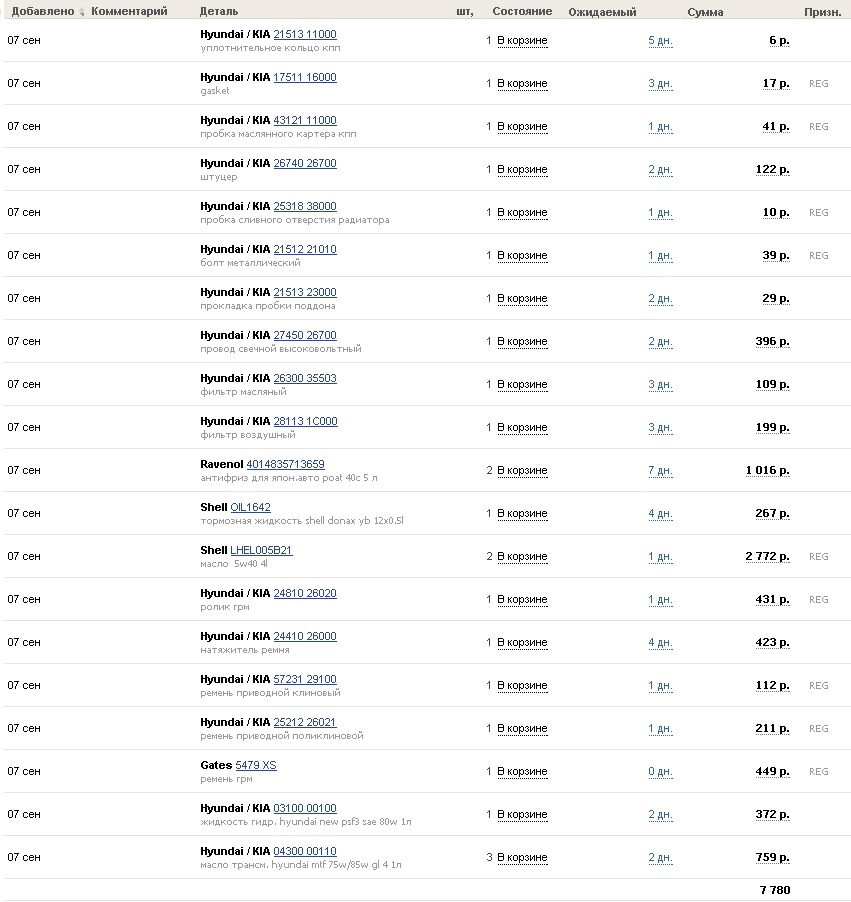The width and height of the screenshot is (851, 902).
Task: Open Shell OIL1642 brake fluid link
Action: click(x=250, y=507)
